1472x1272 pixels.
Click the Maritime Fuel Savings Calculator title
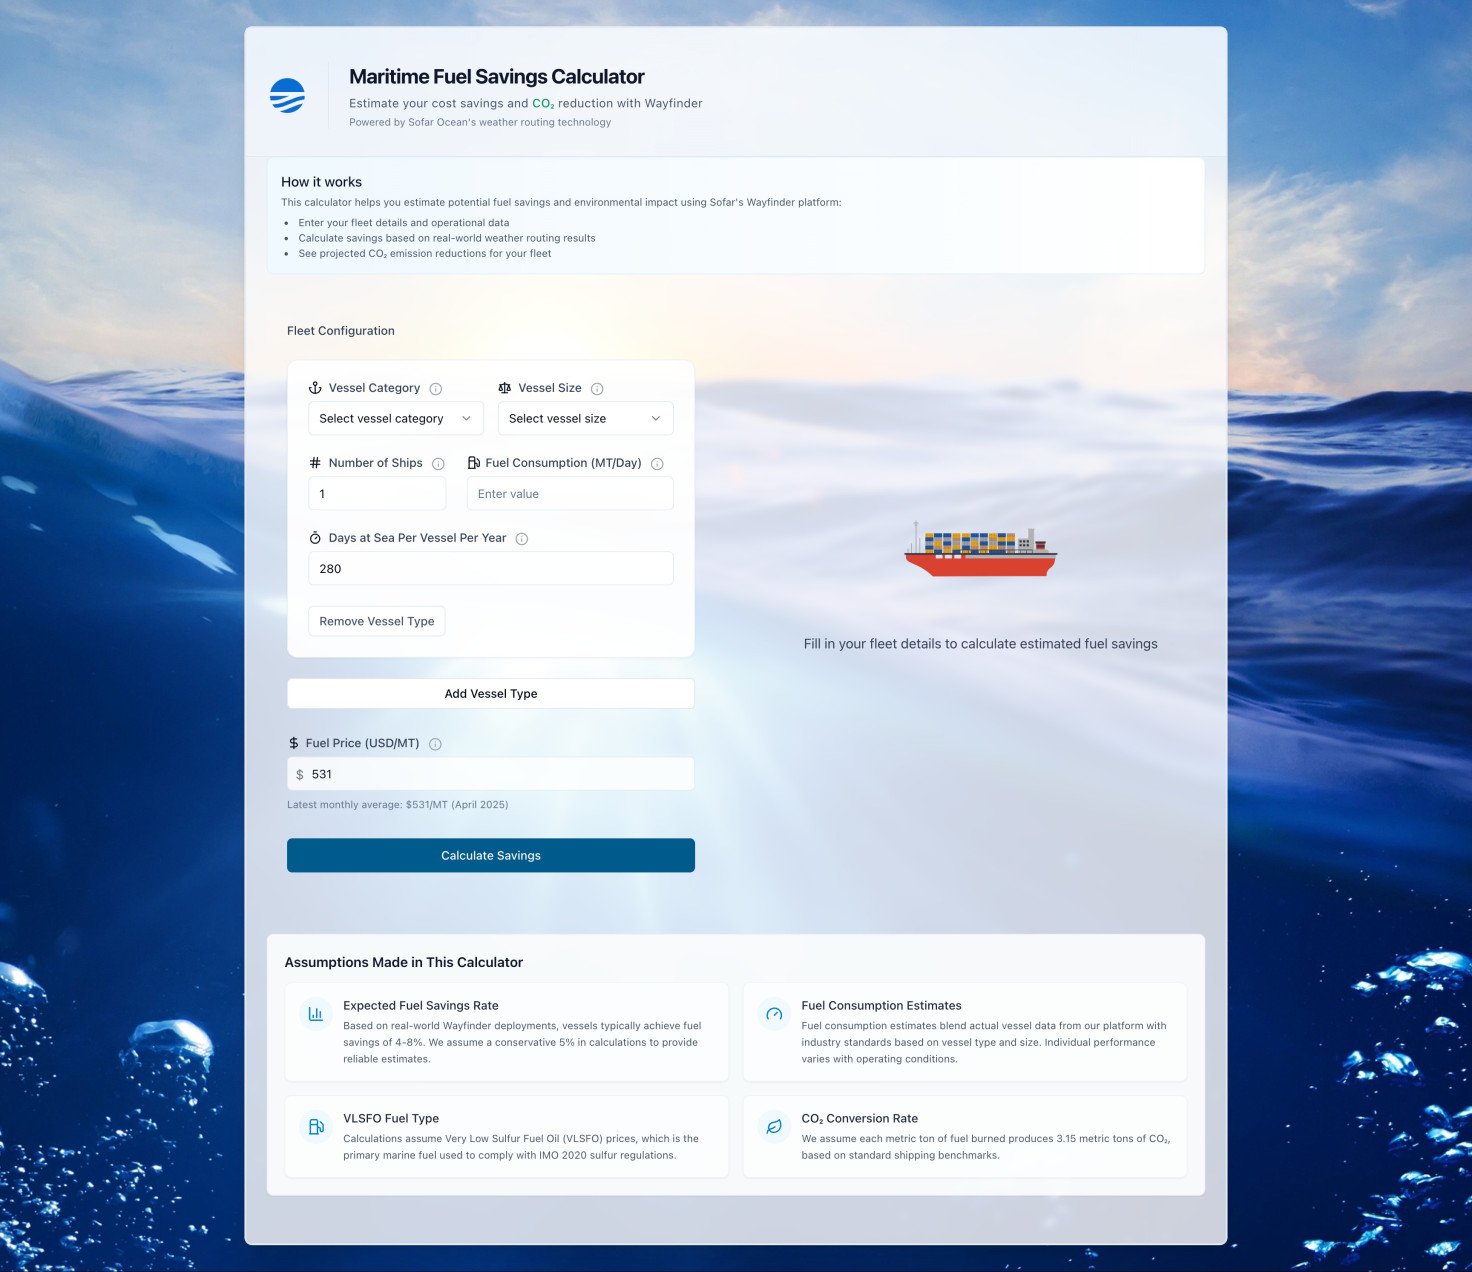coord(497,77)
